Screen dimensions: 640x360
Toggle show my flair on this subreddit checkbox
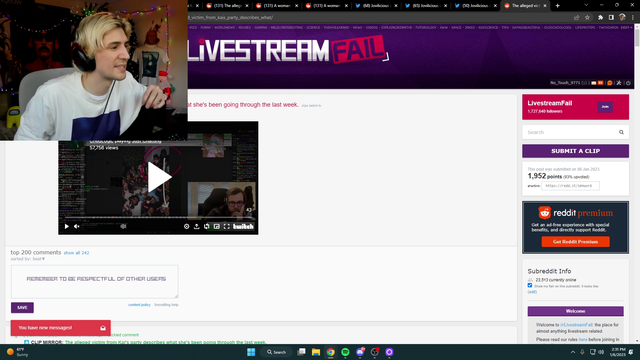point(530,285)
